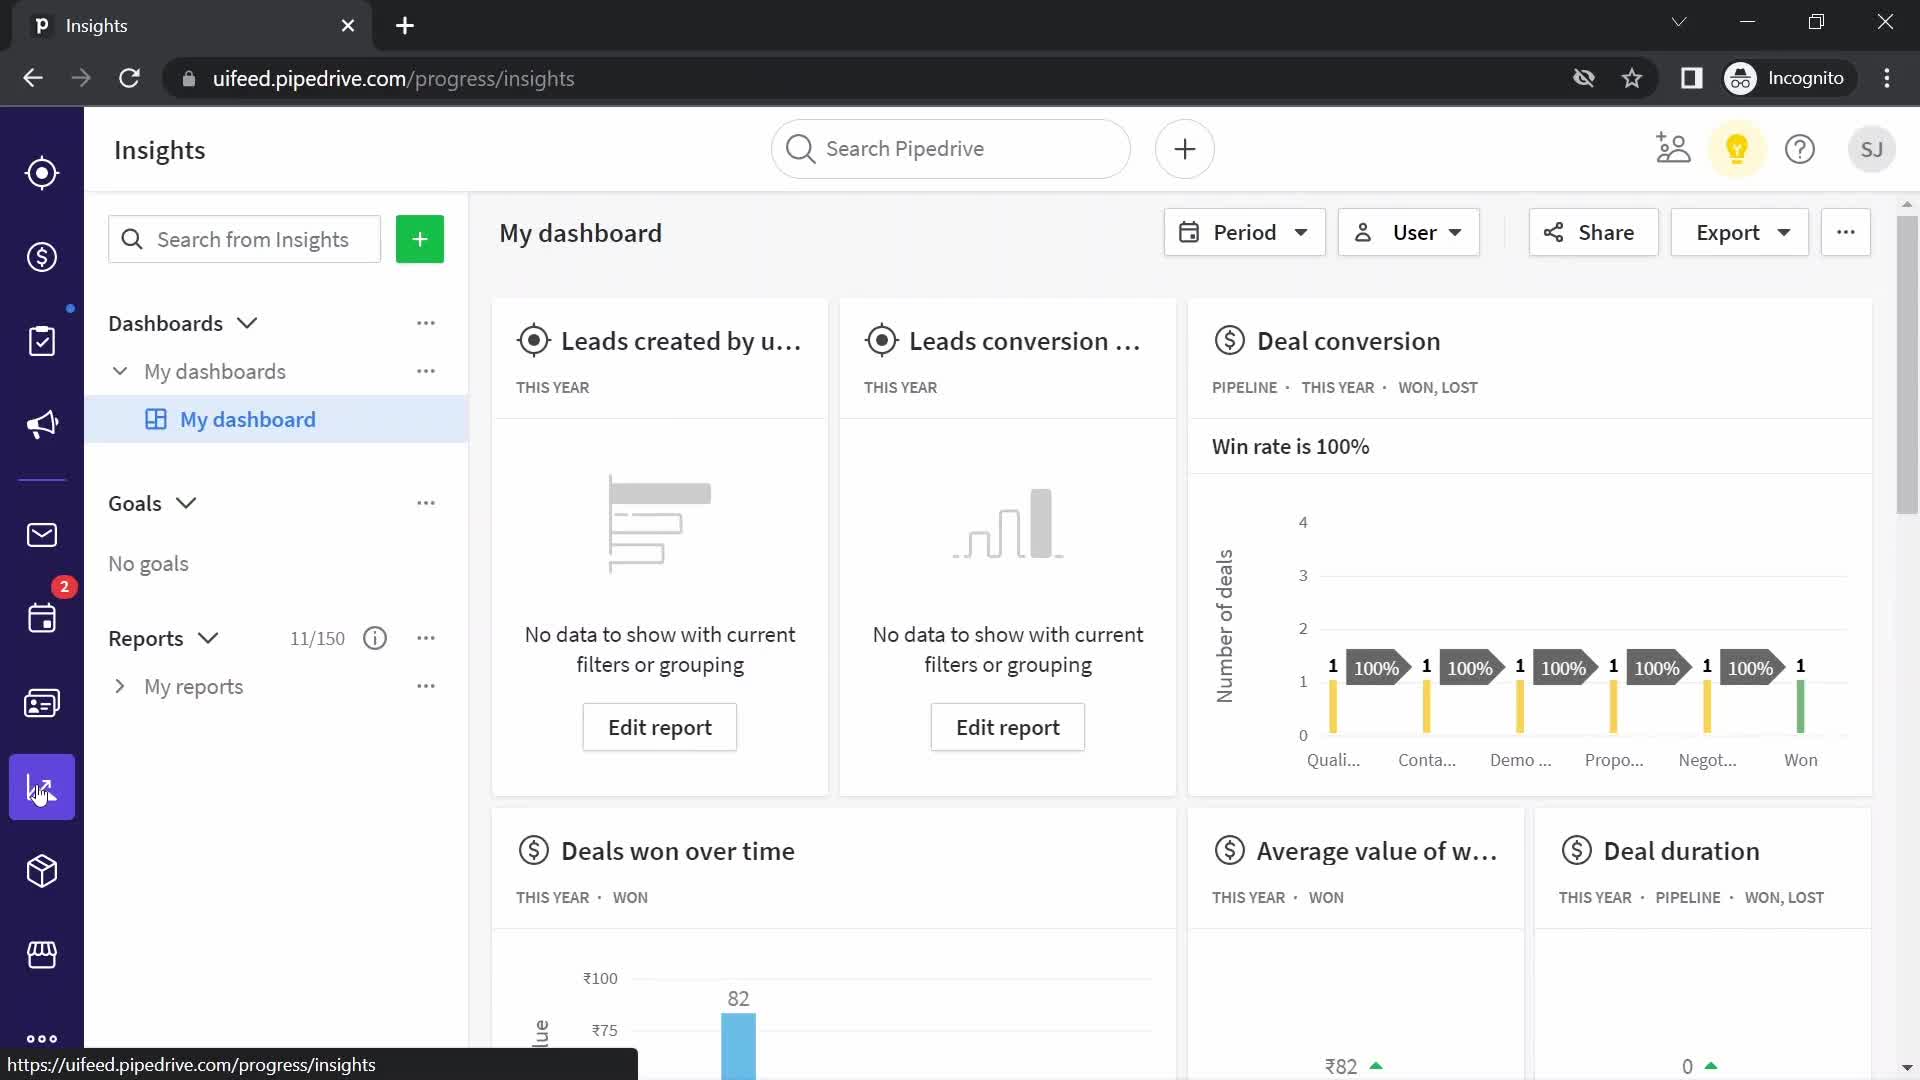This screenshot has width=1920, height=1080.
Task: Open Campaigns megaphone icon in sidebar
Action: (42, 425)
